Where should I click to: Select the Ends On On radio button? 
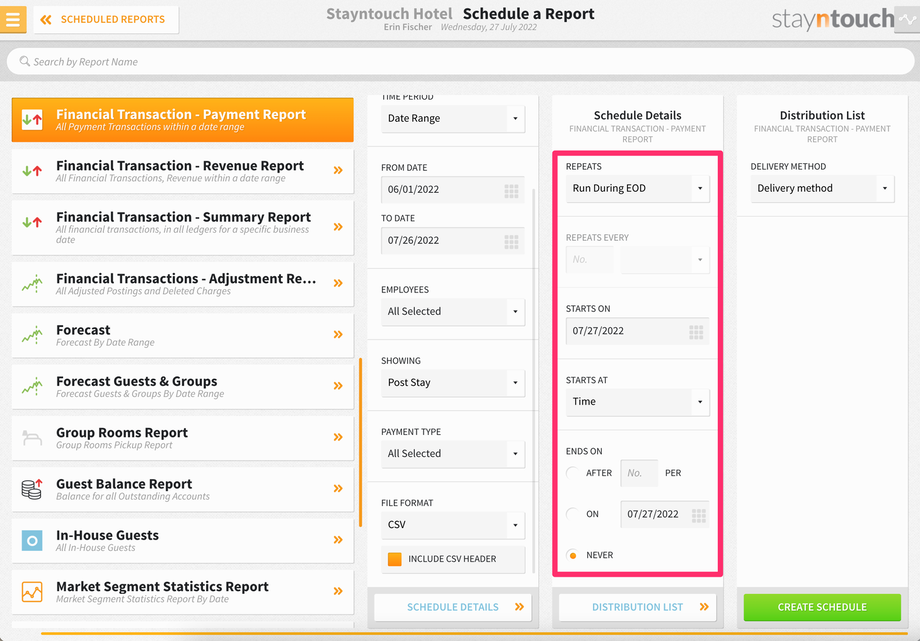point(573,514)
